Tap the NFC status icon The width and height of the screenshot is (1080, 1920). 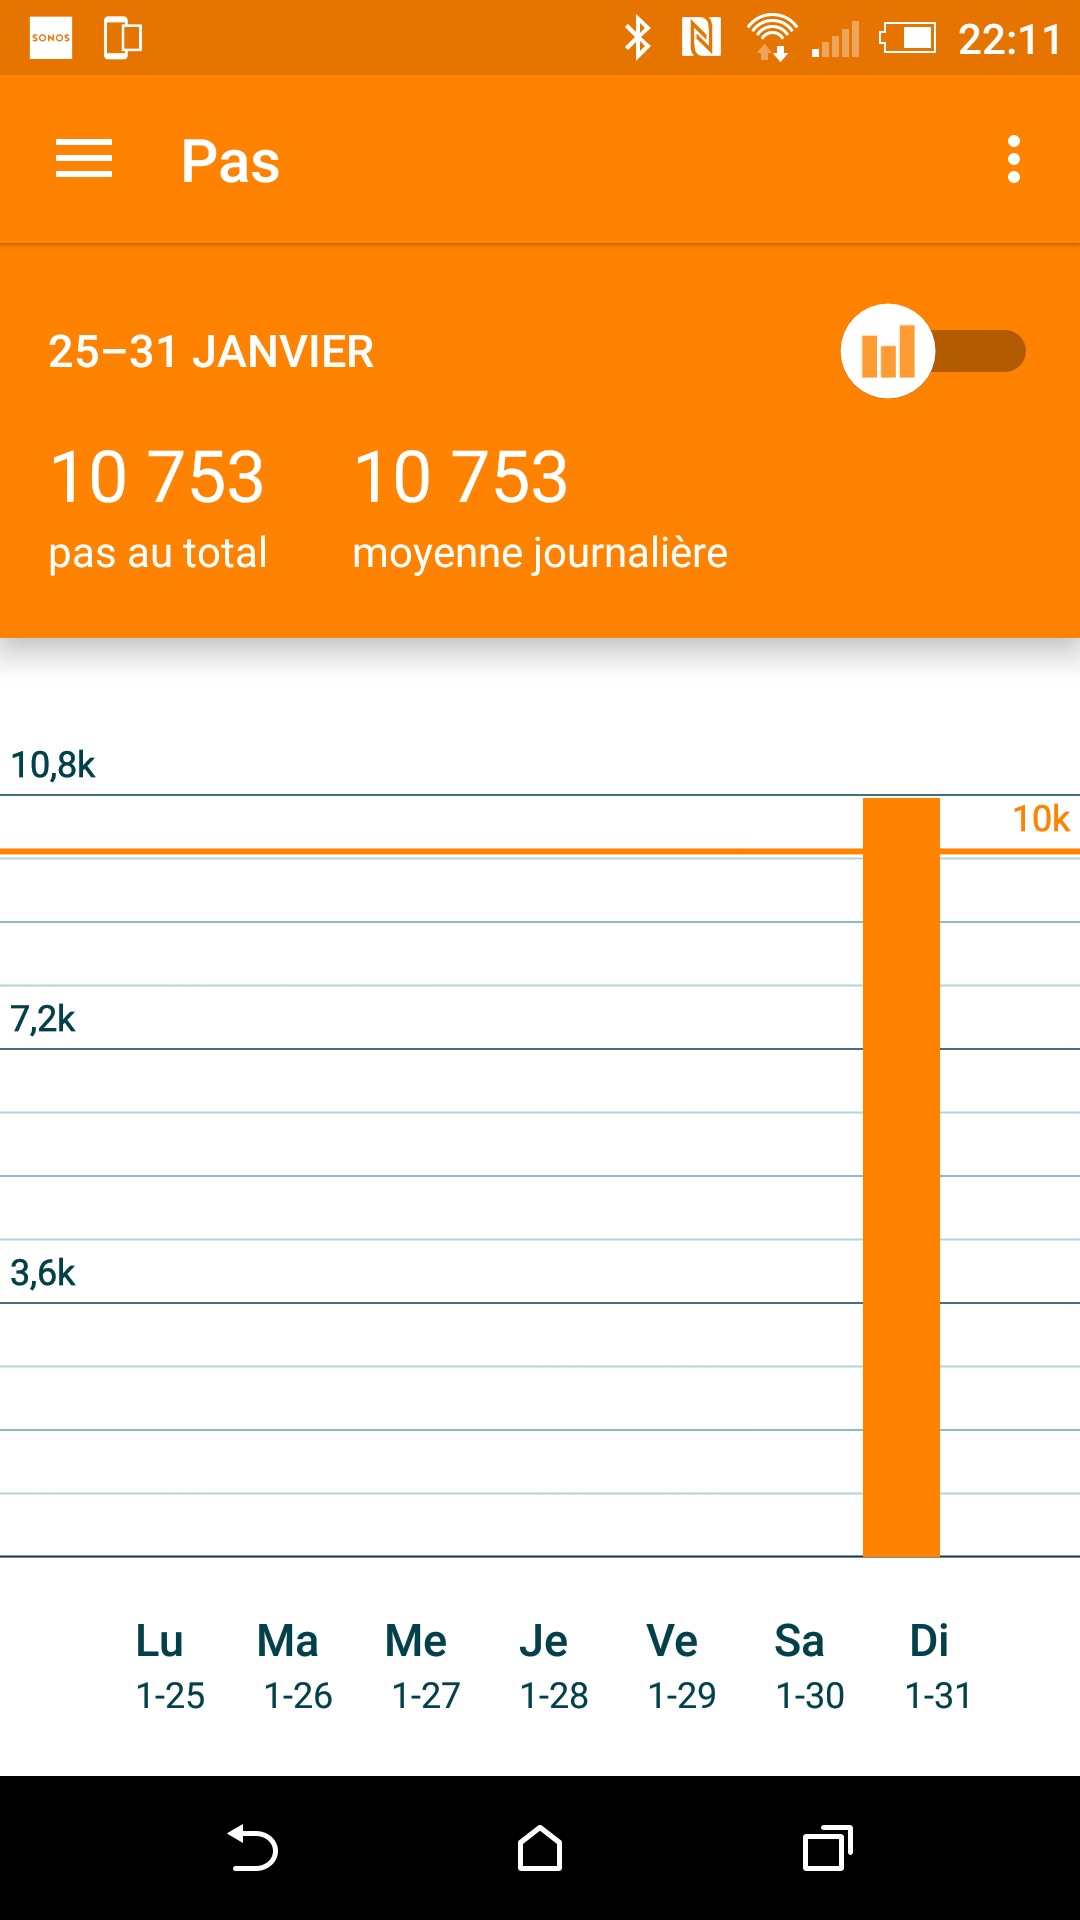(701, 38)
